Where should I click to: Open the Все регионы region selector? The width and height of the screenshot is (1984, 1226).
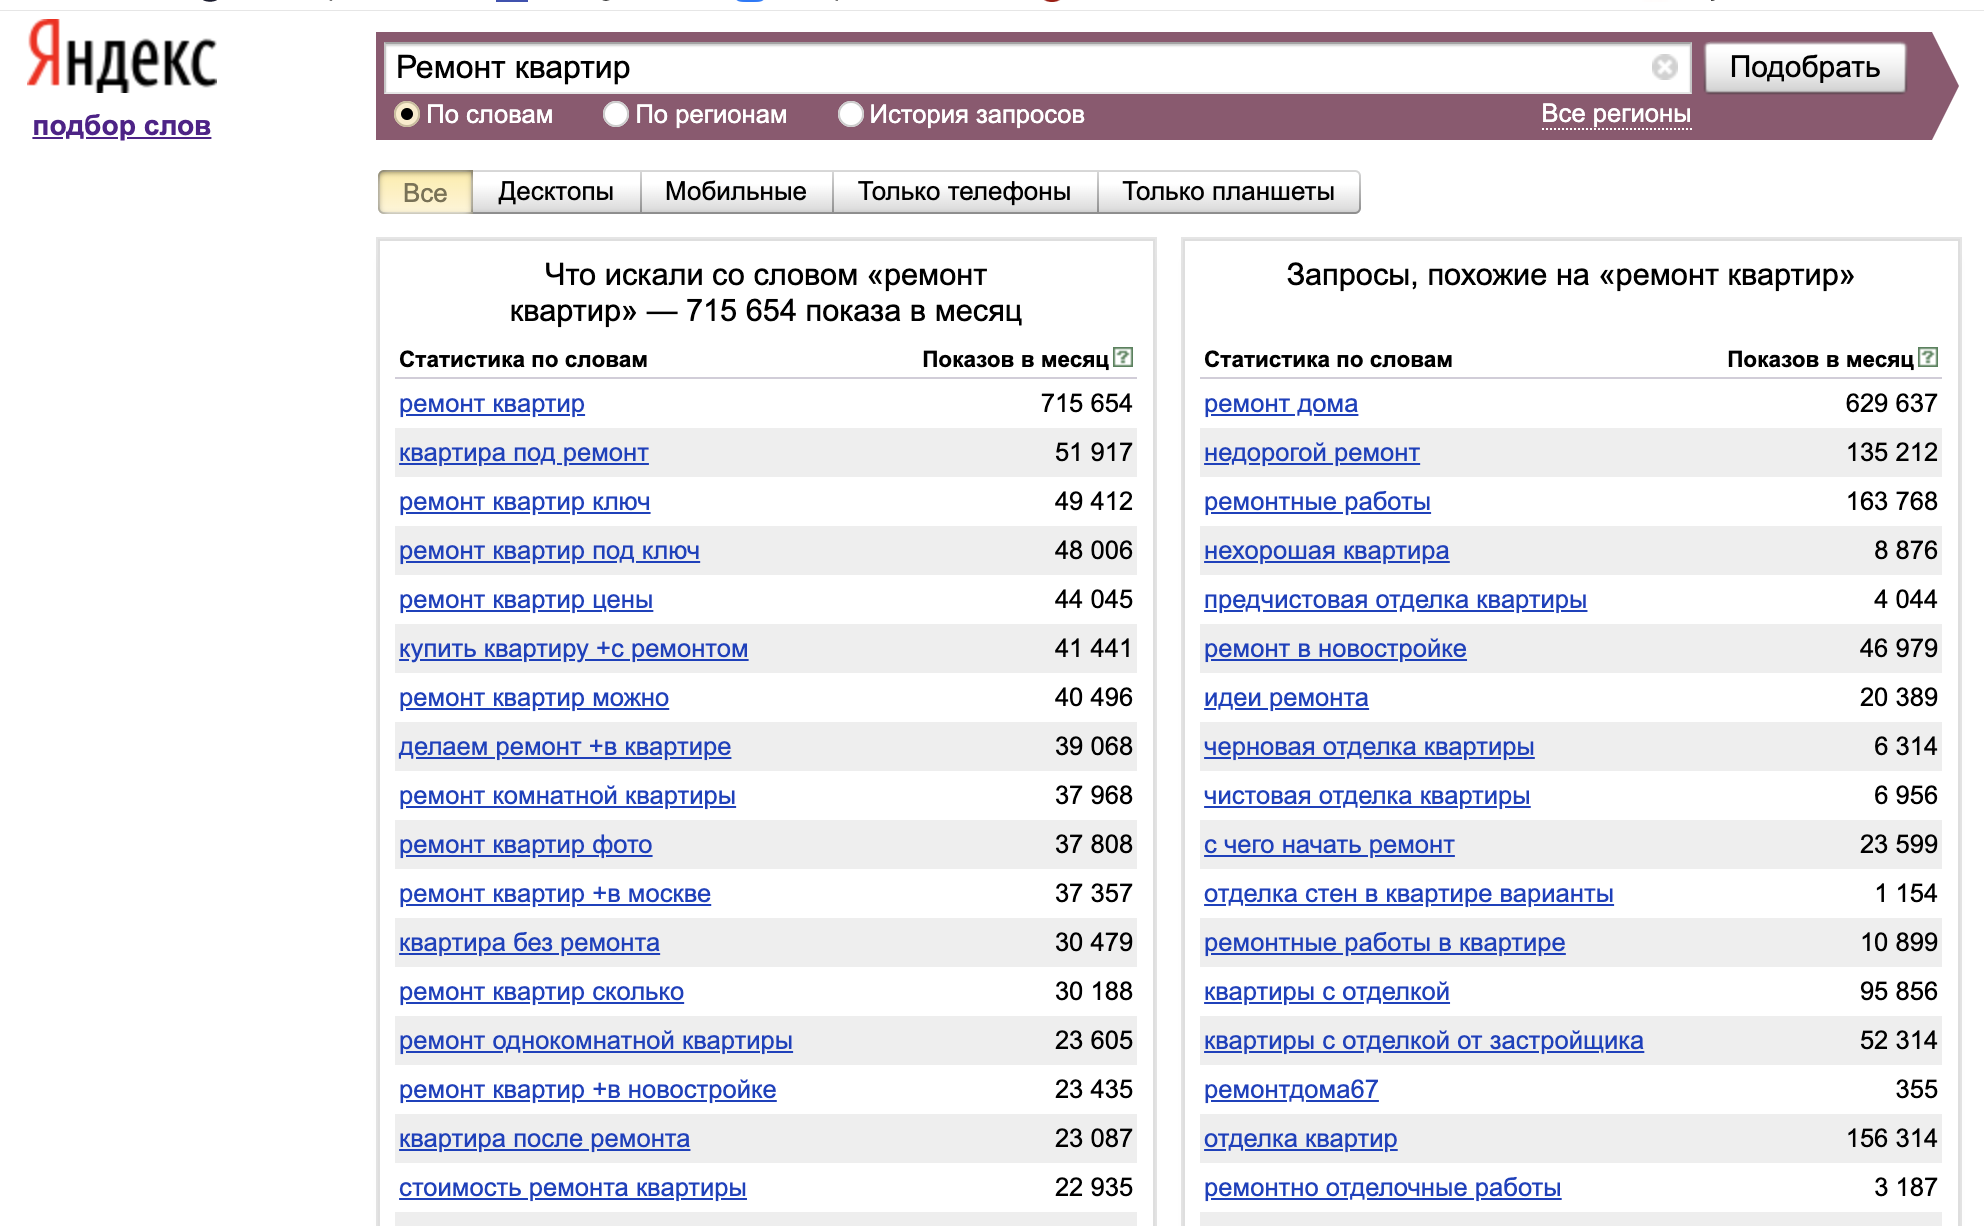click(1615, 114)
